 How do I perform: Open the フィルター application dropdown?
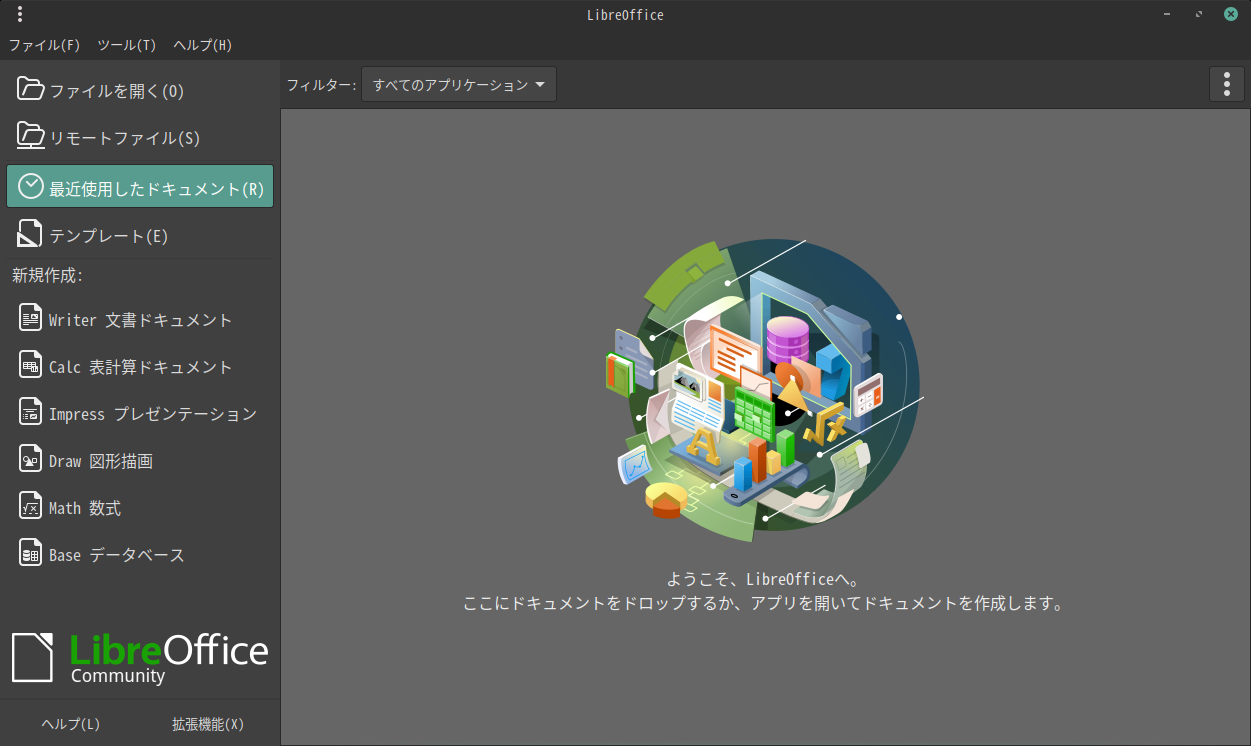pos(458,85)
